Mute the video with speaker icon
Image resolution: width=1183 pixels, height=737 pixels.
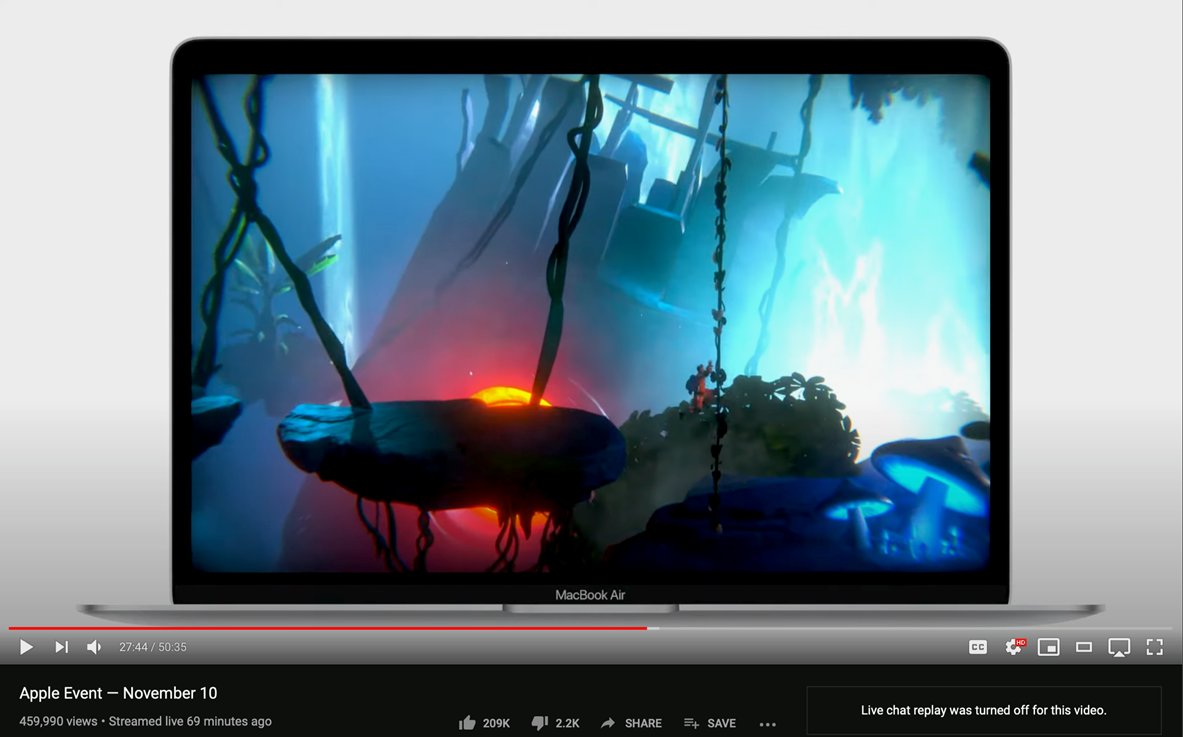point(94,647)
